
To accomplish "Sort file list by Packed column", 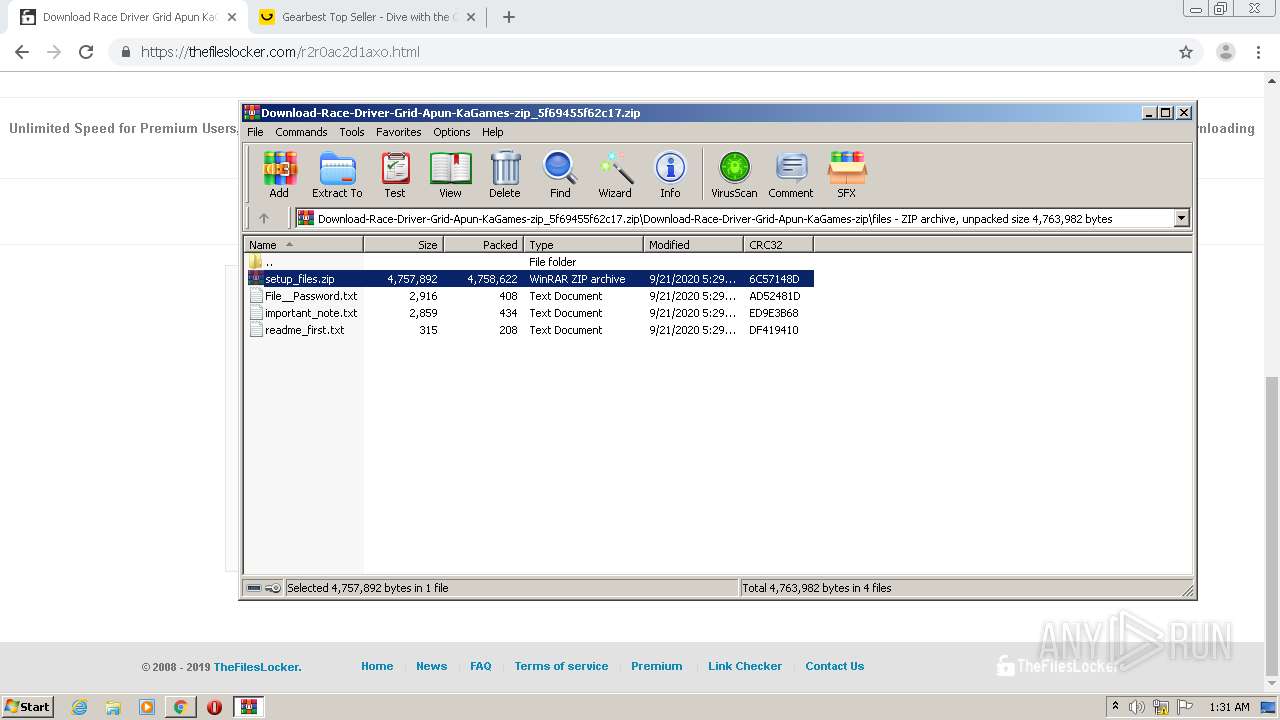I will [484, 244].
